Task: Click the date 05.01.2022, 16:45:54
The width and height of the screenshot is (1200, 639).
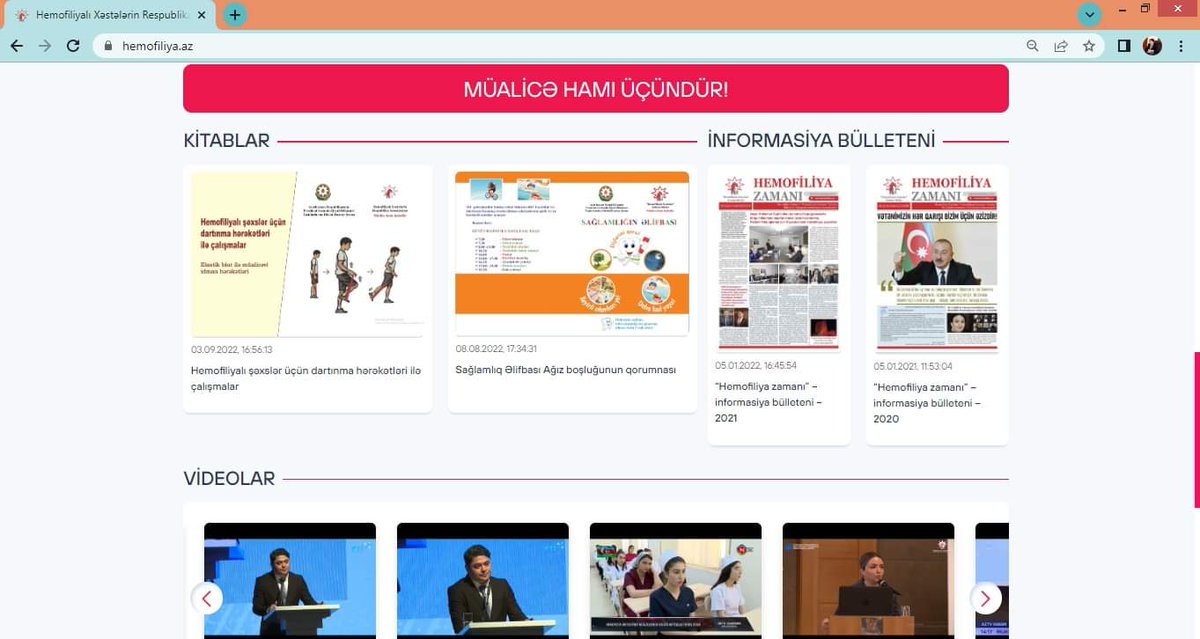Action: click(756, 366)
